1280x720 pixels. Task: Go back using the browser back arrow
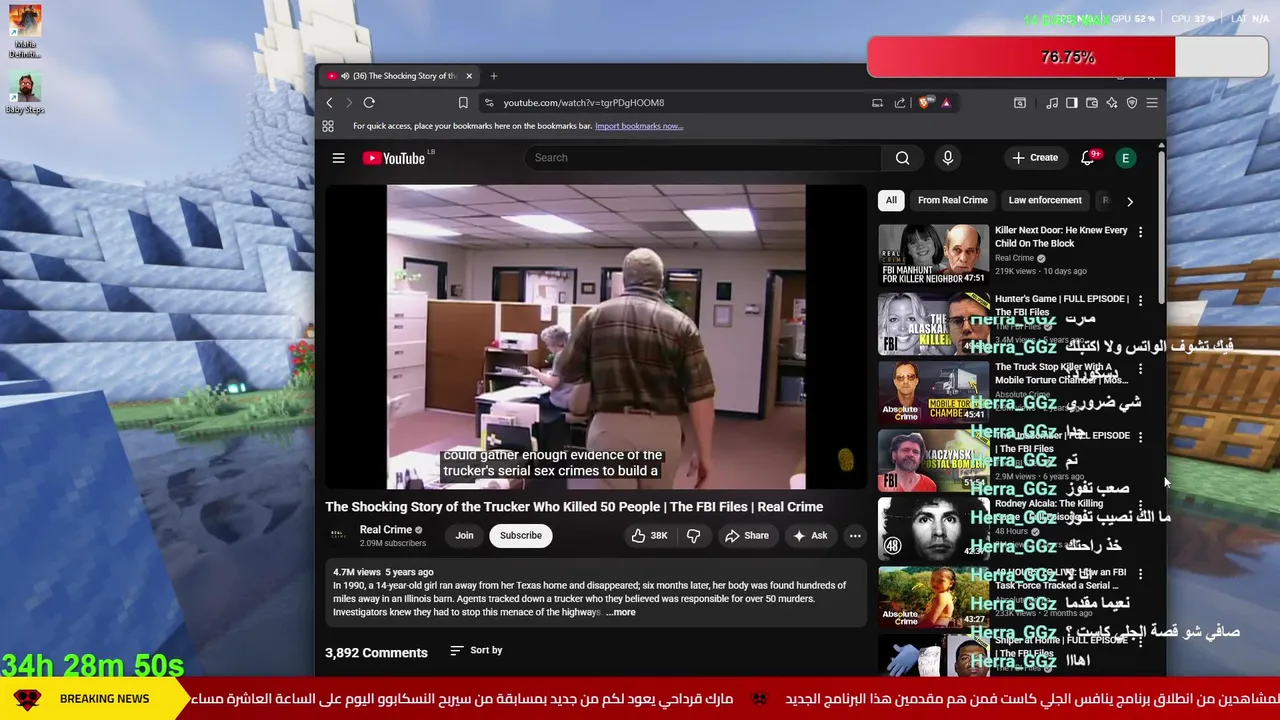pyautogui.click(x=329, y=103)
